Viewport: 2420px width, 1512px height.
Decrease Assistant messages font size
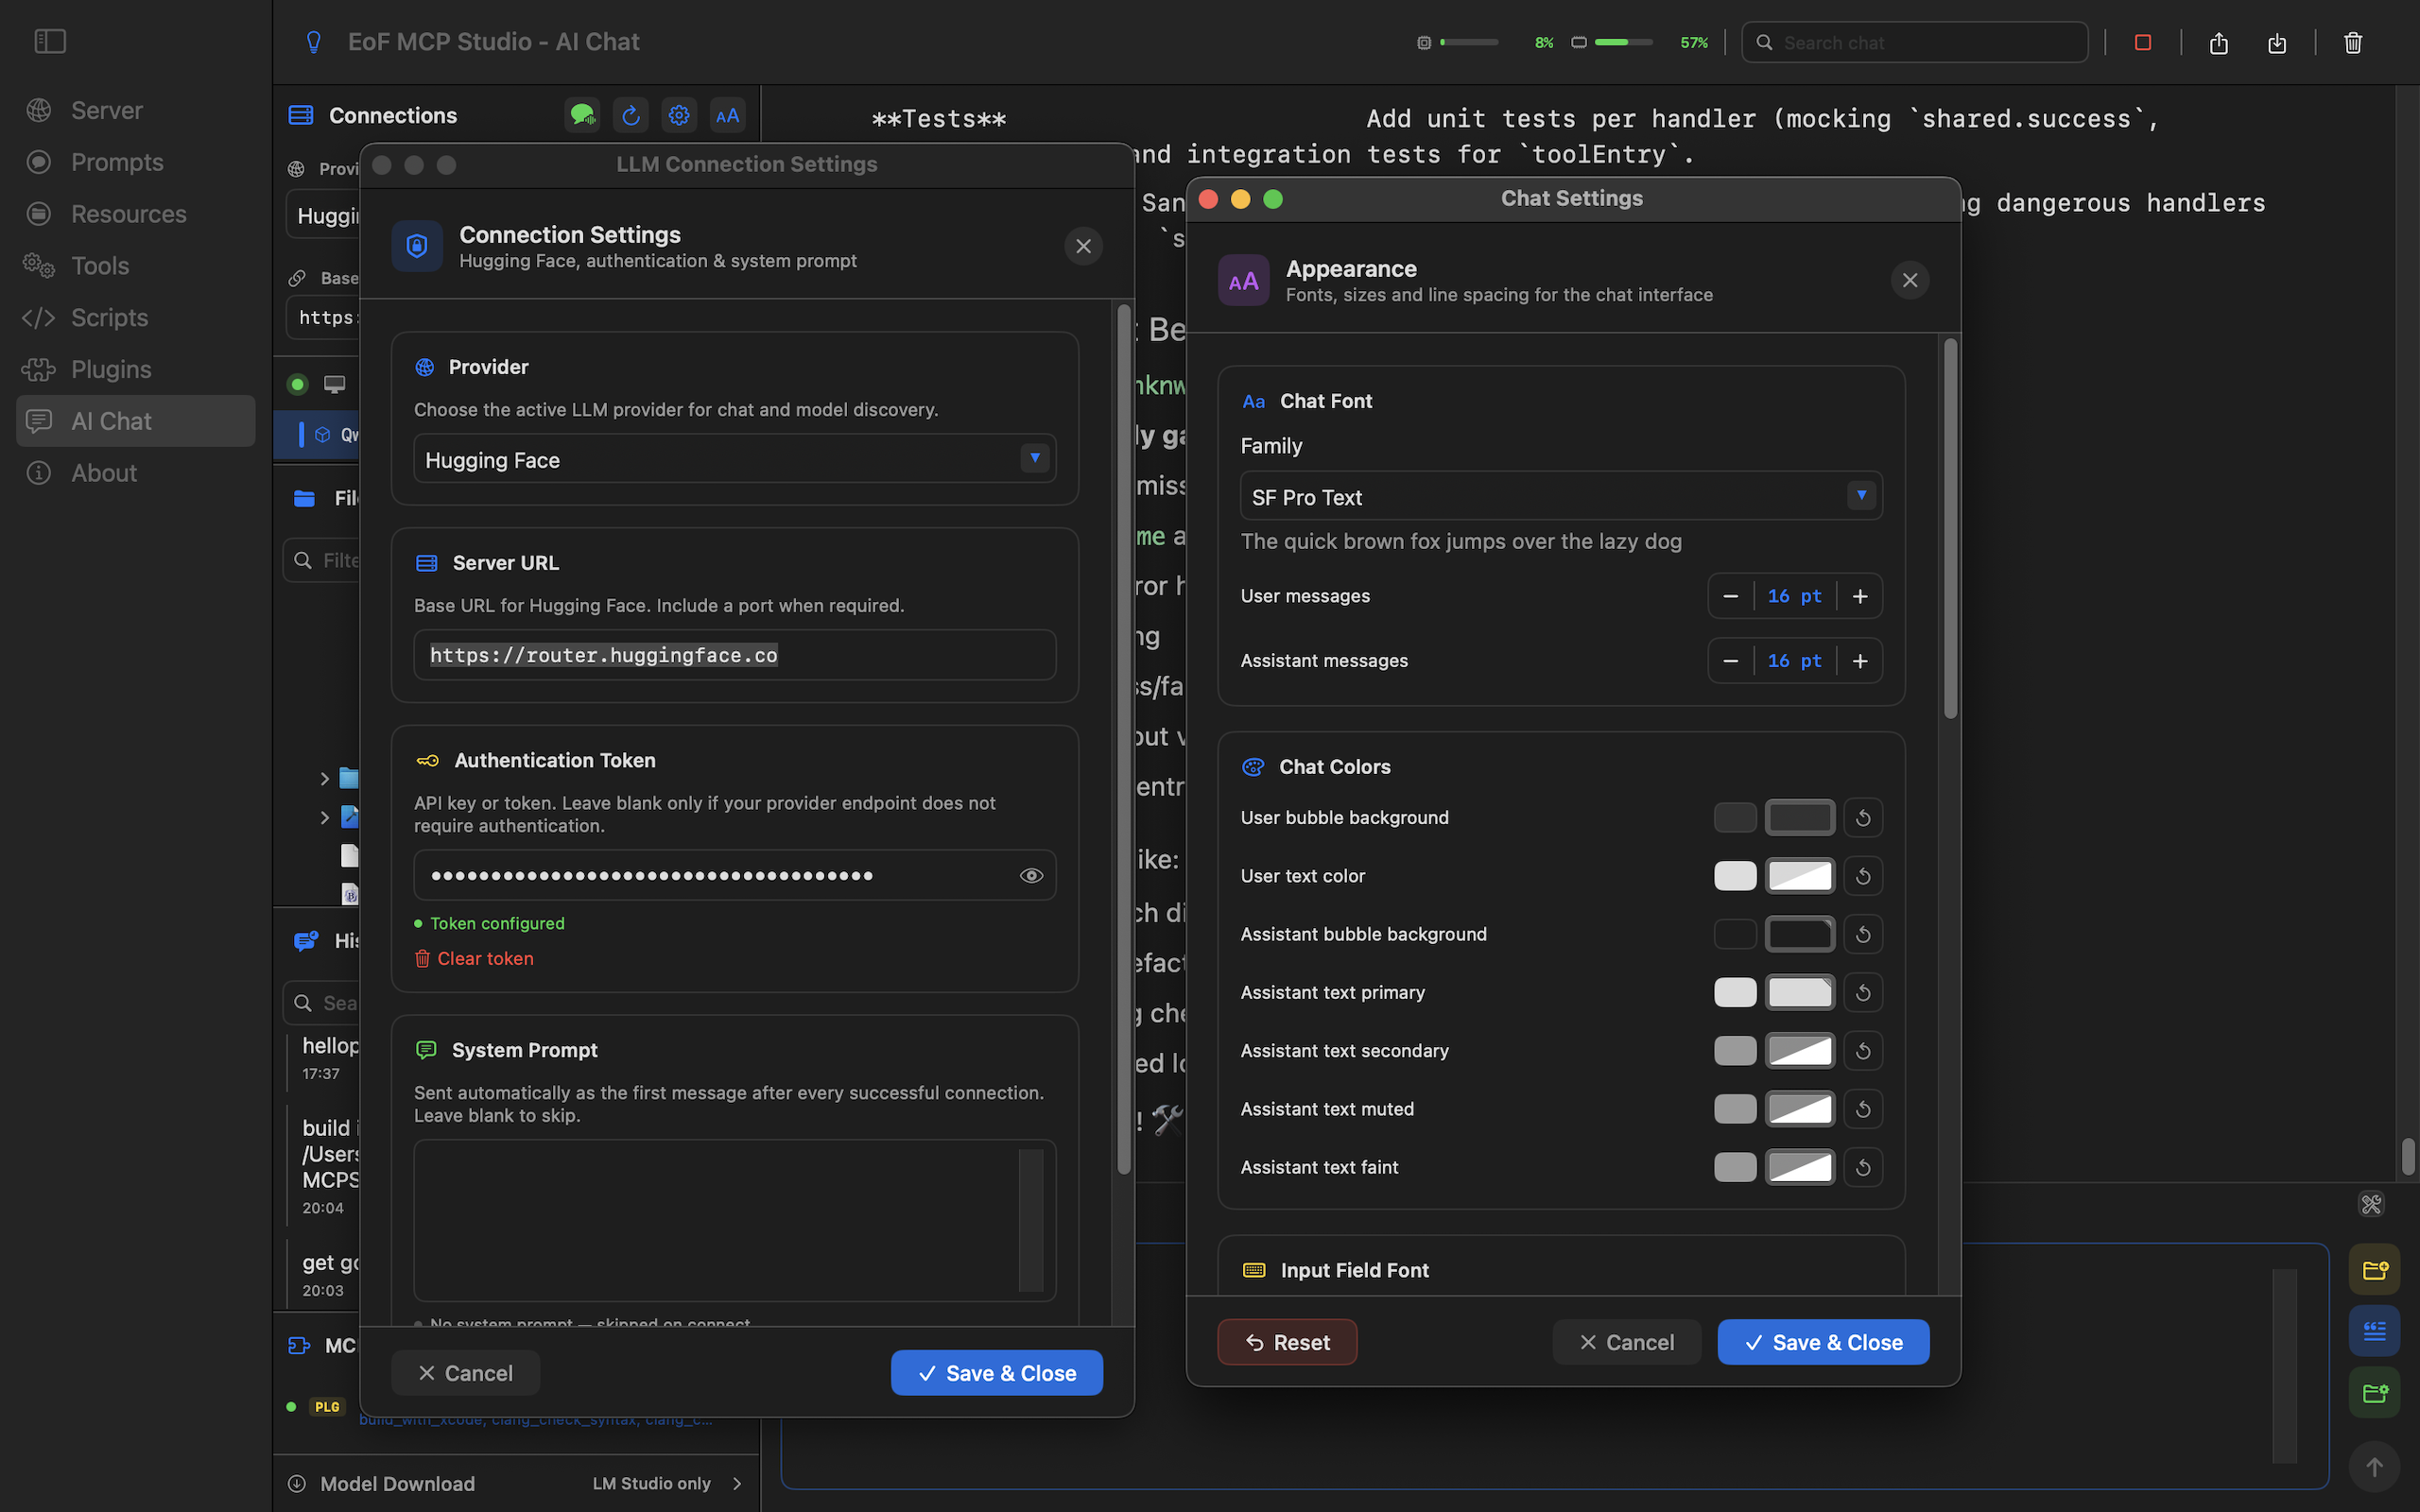pyautogui.click(x=1731, y=661)
